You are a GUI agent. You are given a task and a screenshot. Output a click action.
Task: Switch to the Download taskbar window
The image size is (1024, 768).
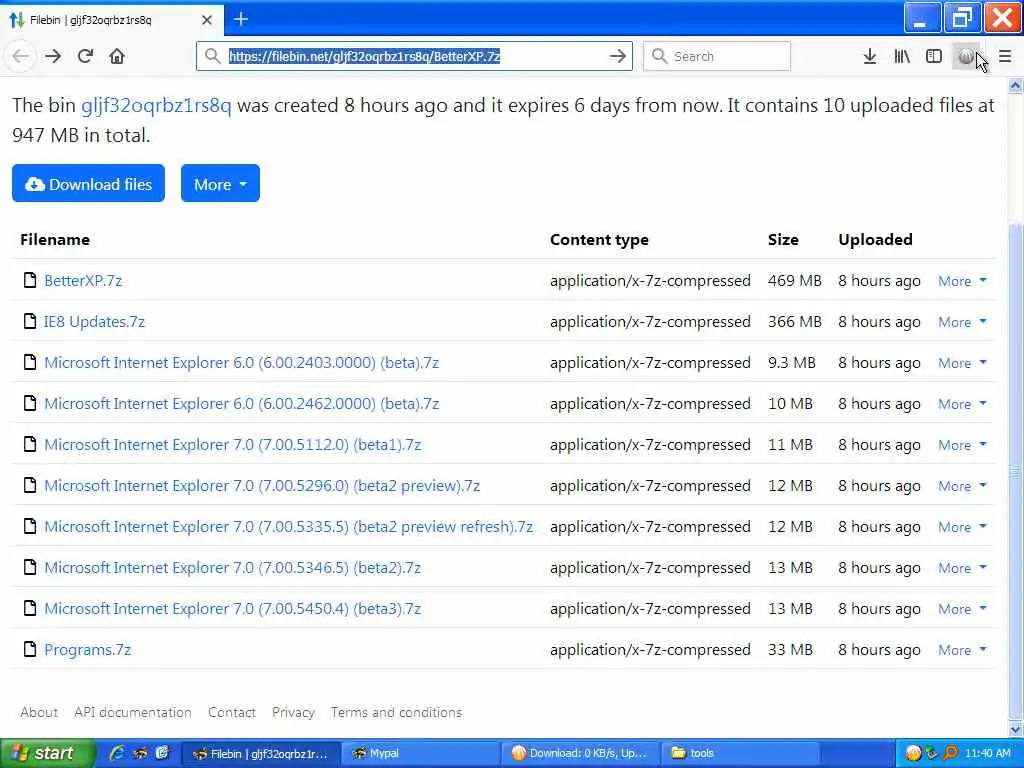tap(581, 753)
